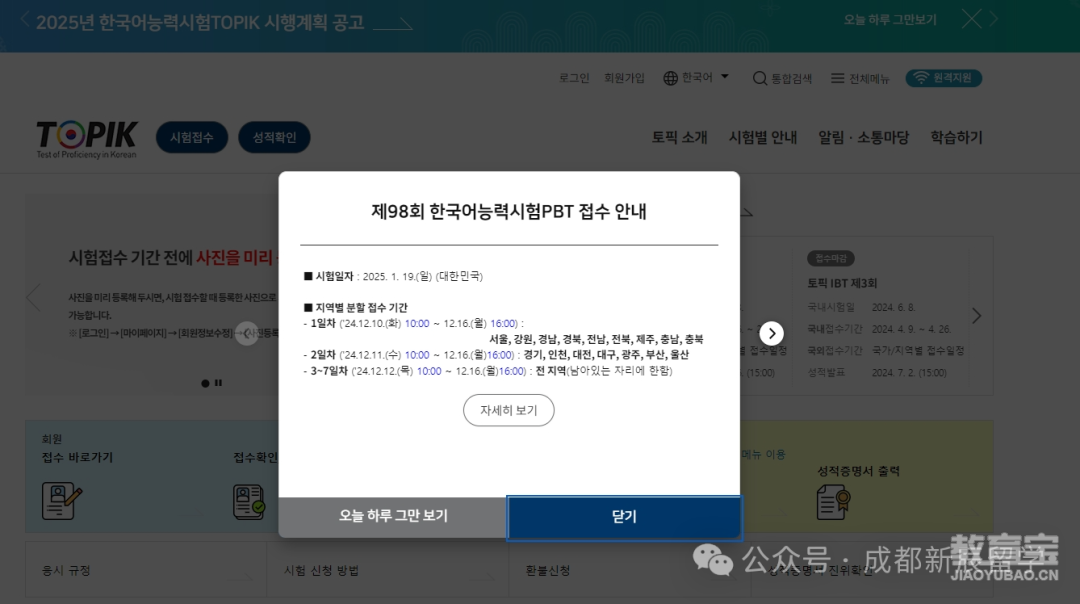Click the popup title 제98회 한국어능력시험PBT 접수 안내

click(508, 211)
